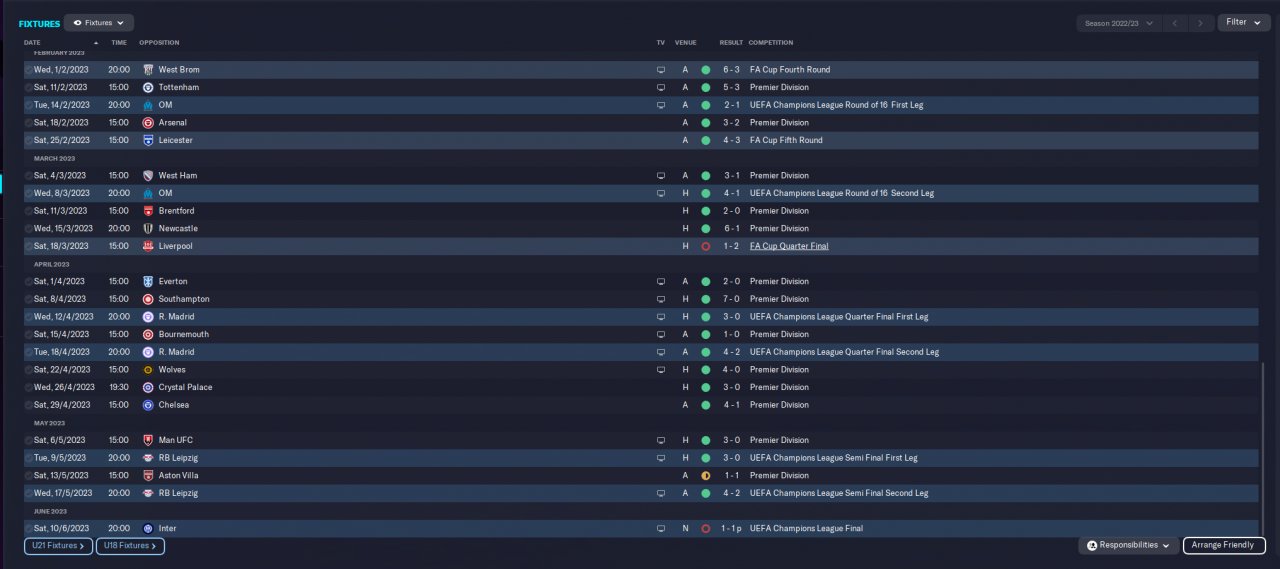The image size is (1280, 569).
Task: Click the Arrange Friendly button
Action: pos(1224,545)
